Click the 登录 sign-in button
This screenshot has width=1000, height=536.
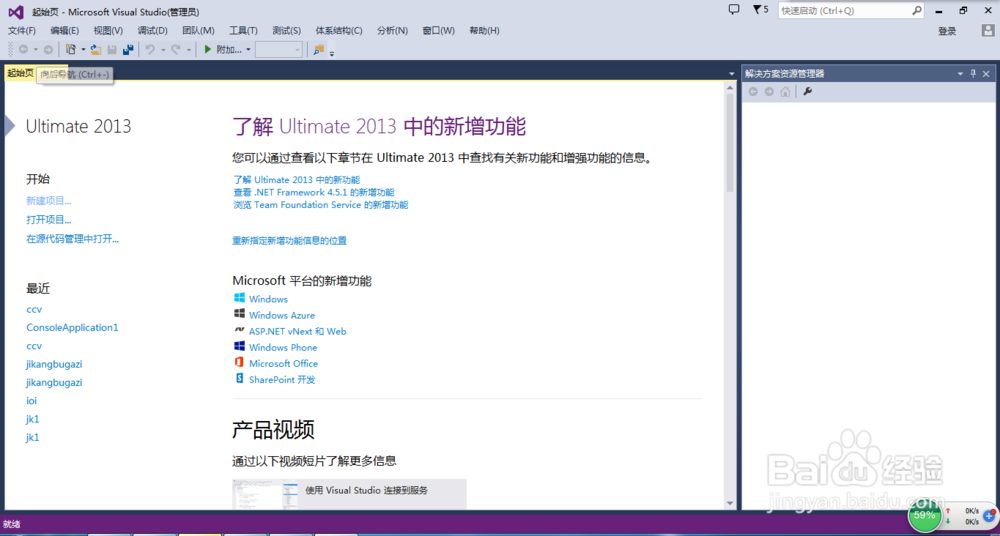947,31
